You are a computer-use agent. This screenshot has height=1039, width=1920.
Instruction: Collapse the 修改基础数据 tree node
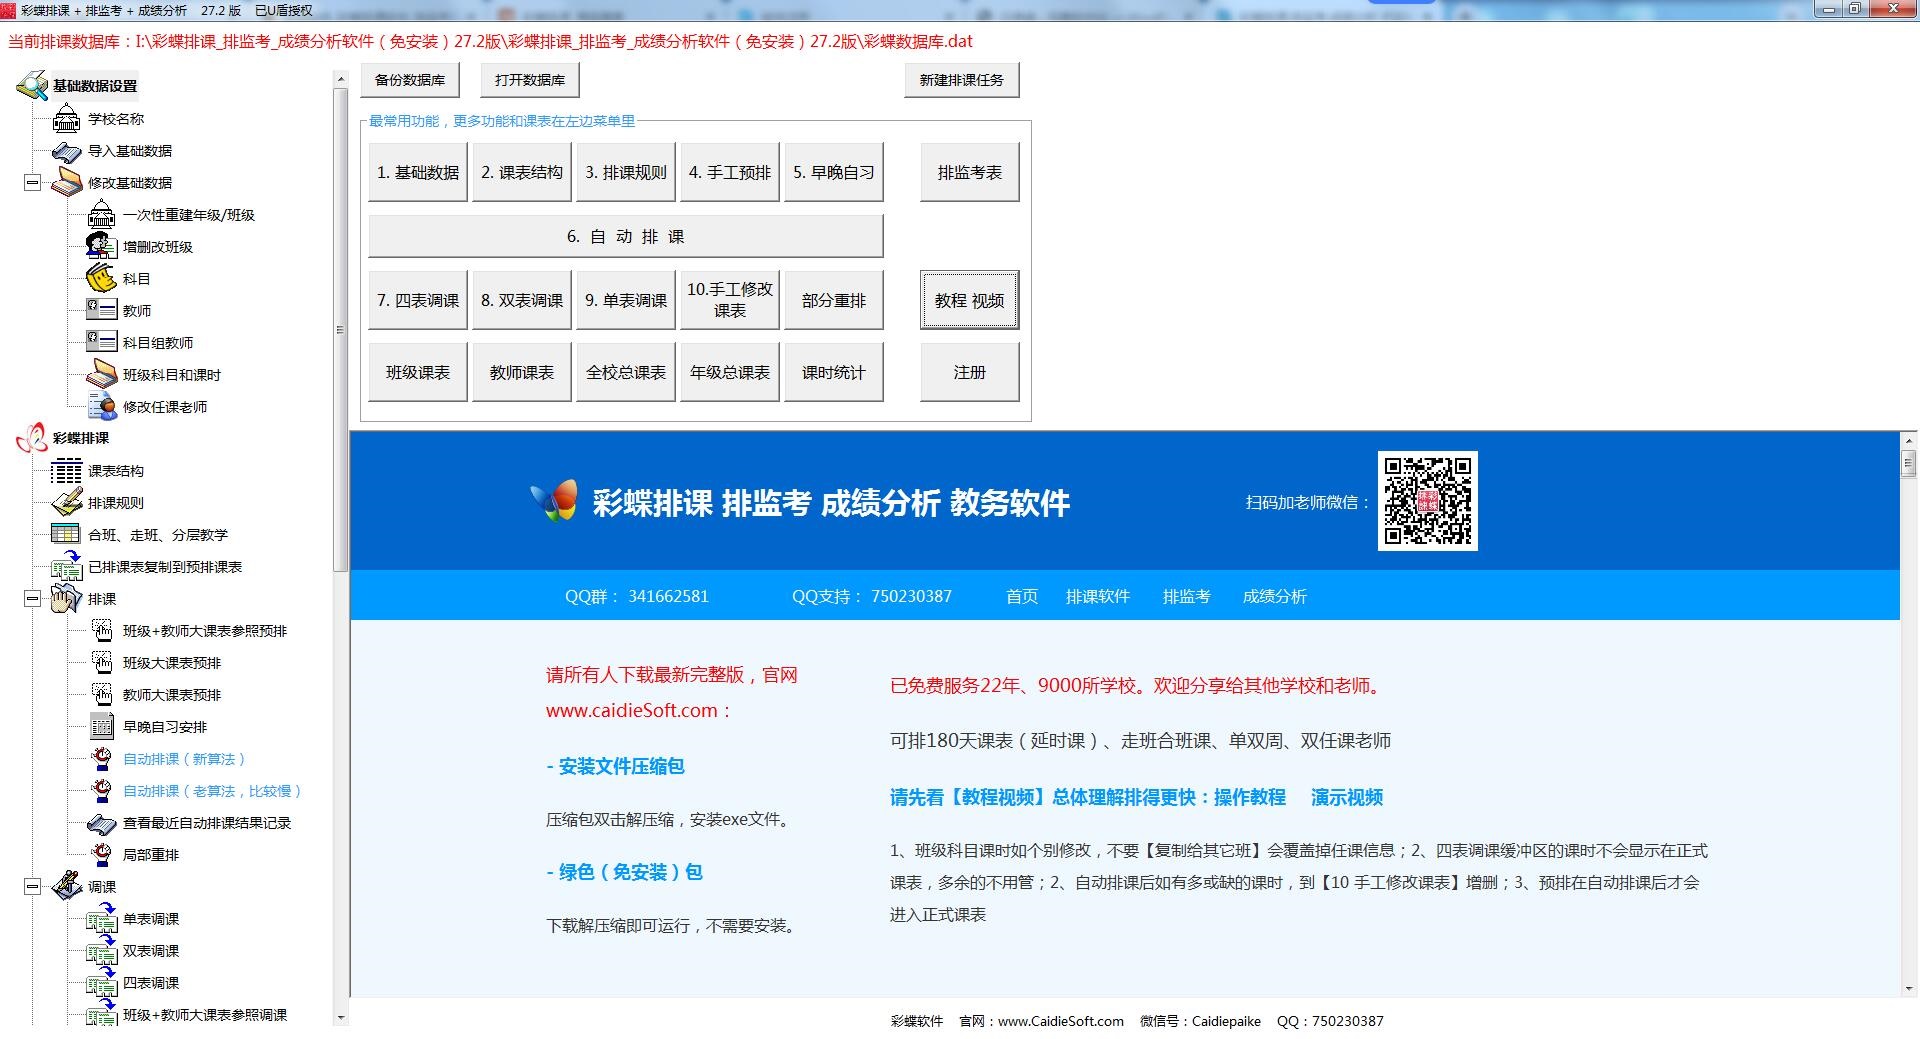32,183
